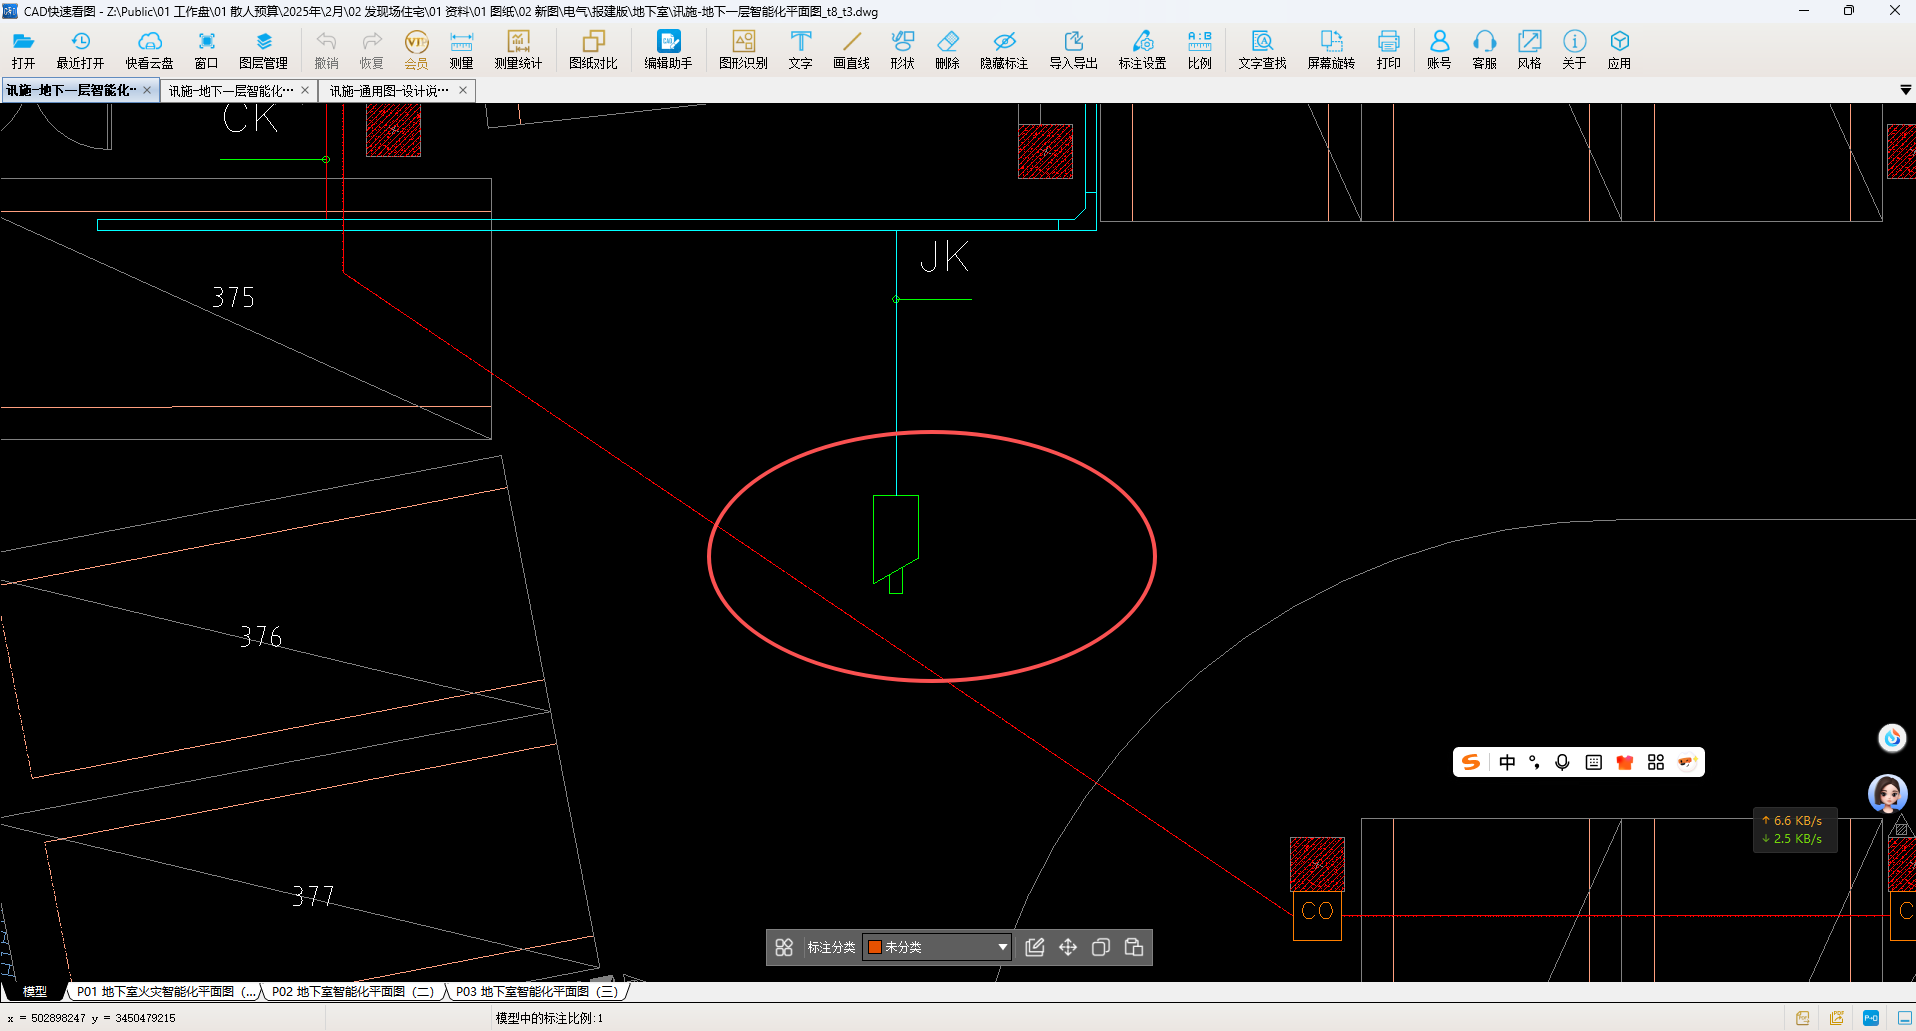Viewport: 1916px width, 1031px height.
Task: Click the 打印 print icon
Action: click(x=1388, y=48)
